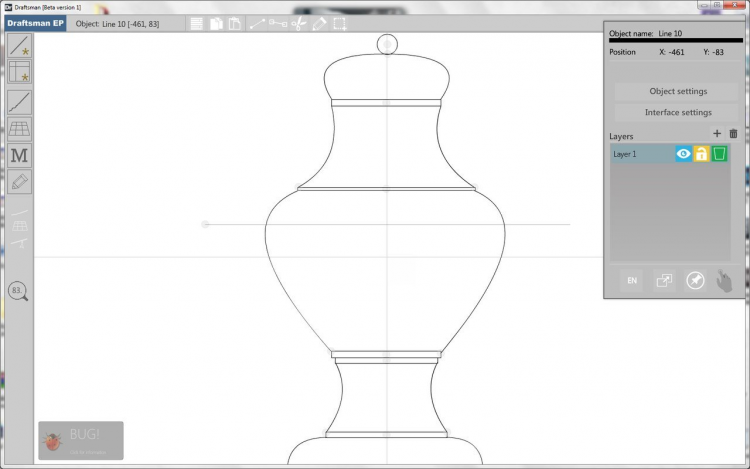Click the hand pointer icon
Image resolution: width=750 pixels, height=469 pixels.
[724, 281]
